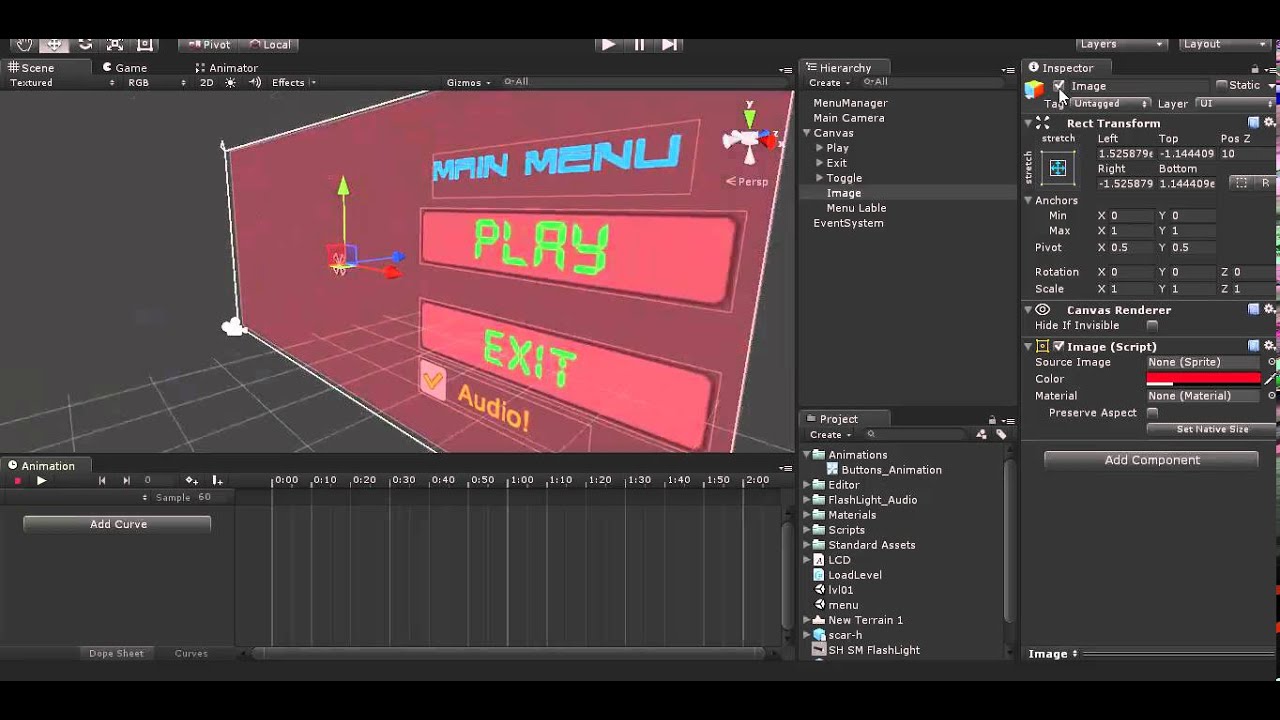Click the Set Native Size button
The height and width of the screenshot is (720, 1280).
[x=1212, y=429]
